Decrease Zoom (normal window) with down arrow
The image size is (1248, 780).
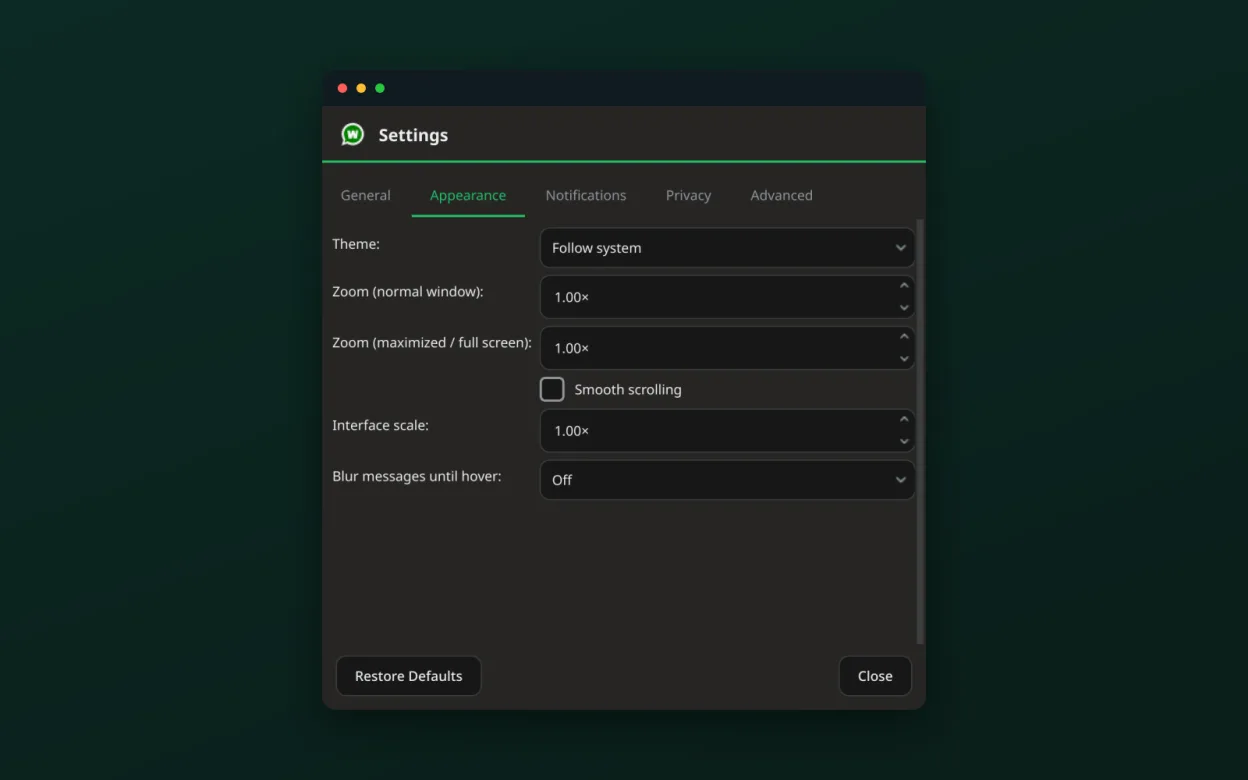904,308
